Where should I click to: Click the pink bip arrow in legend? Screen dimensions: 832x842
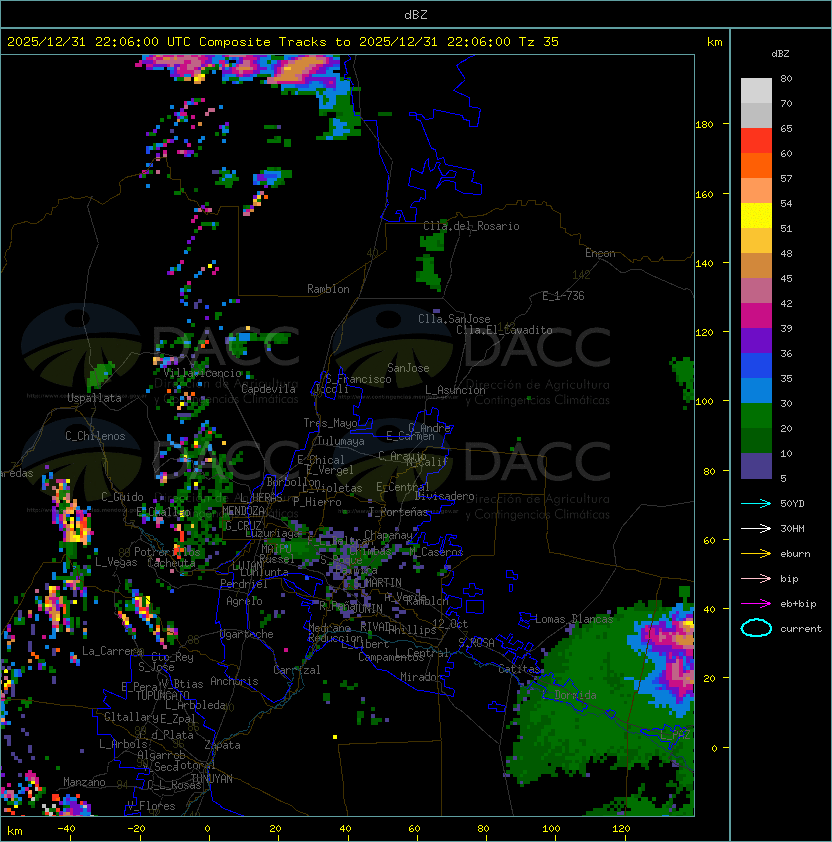(756, 578)
